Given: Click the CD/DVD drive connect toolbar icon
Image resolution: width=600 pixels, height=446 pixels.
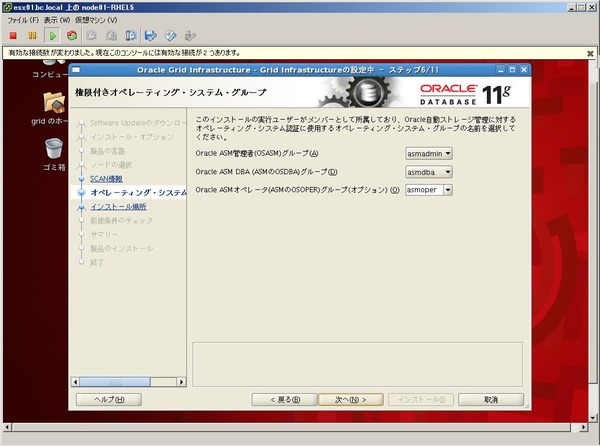Looking at the screenshot, I should pos(170,36).
